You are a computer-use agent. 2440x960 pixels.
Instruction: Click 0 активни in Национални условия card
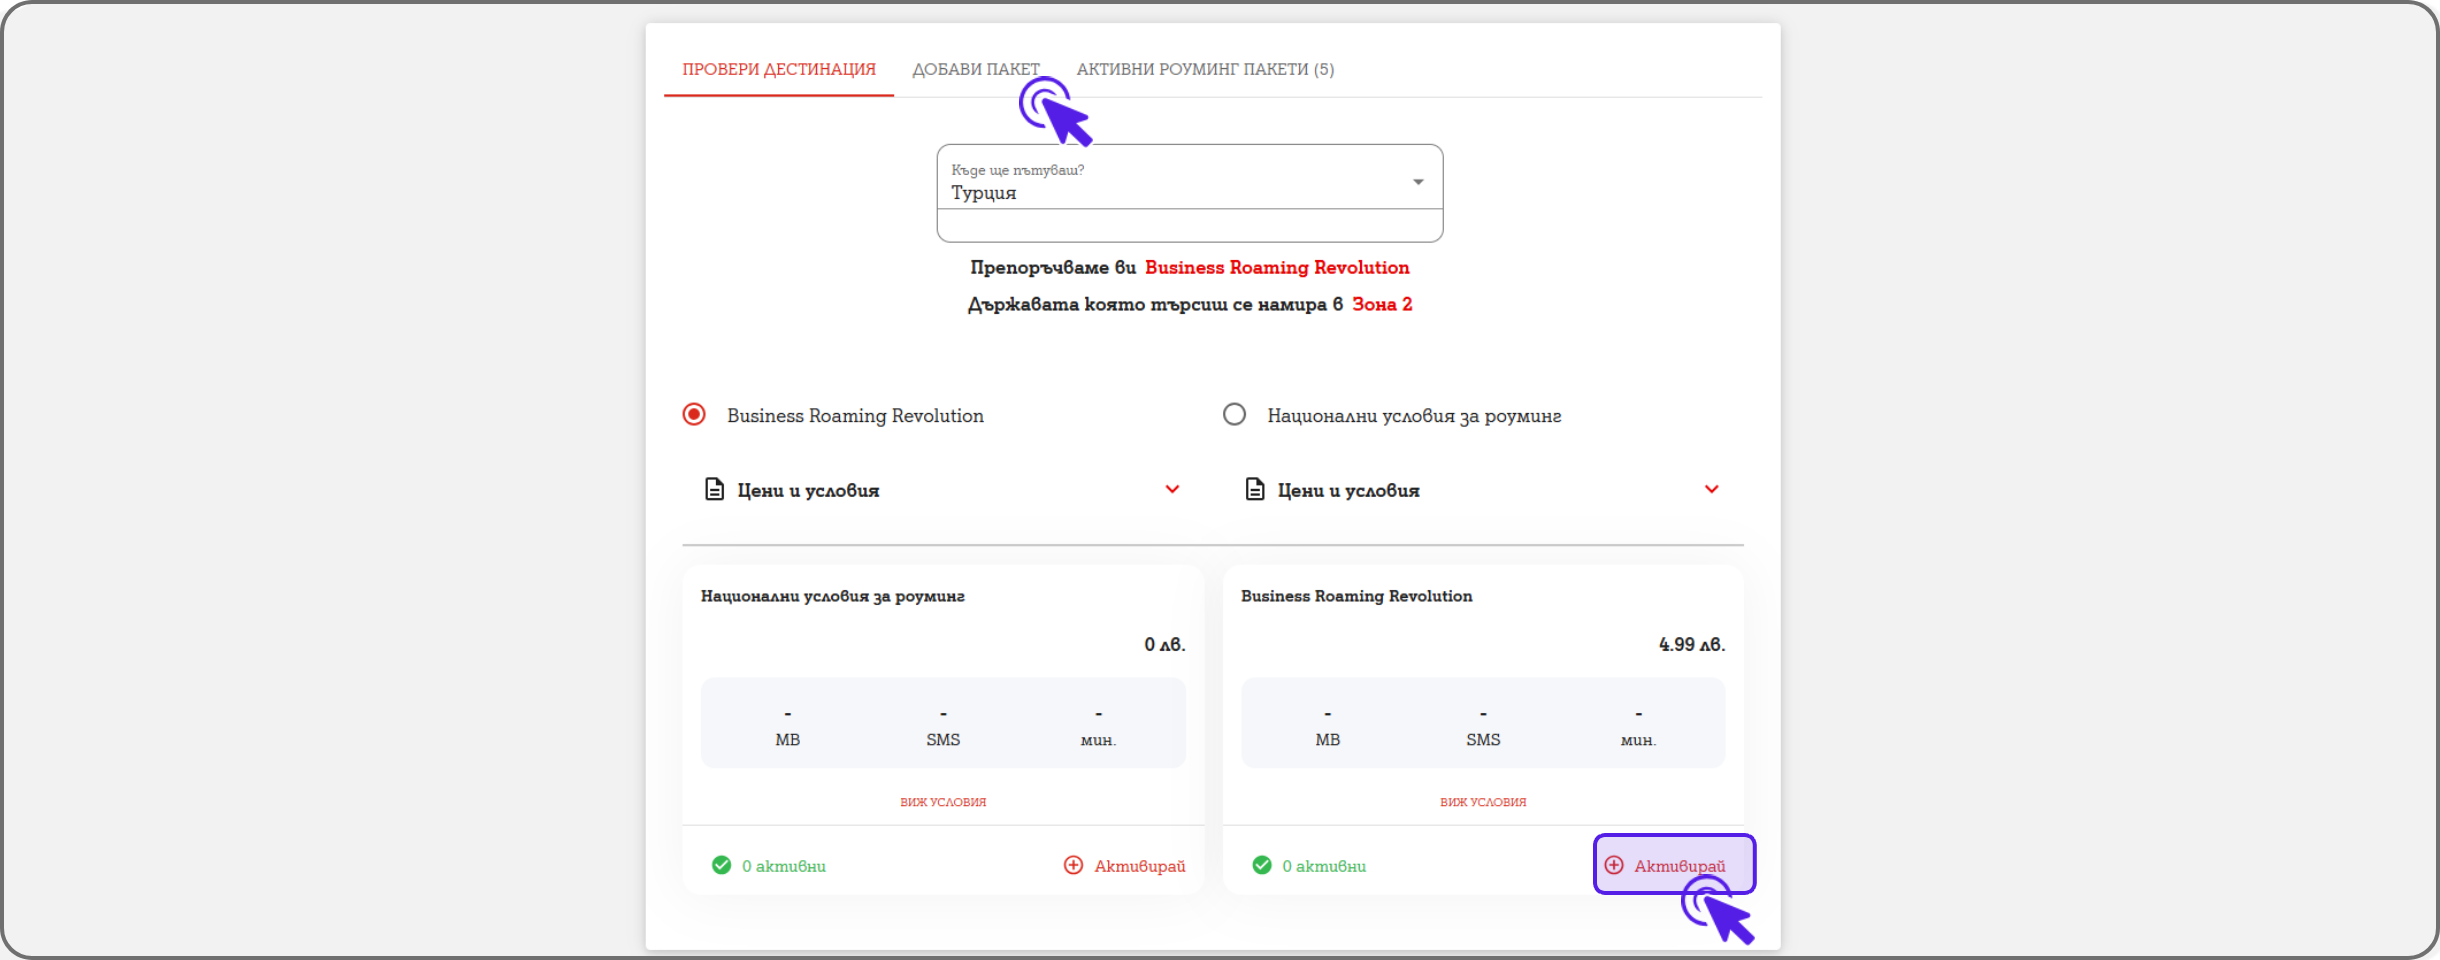point(784,866)
